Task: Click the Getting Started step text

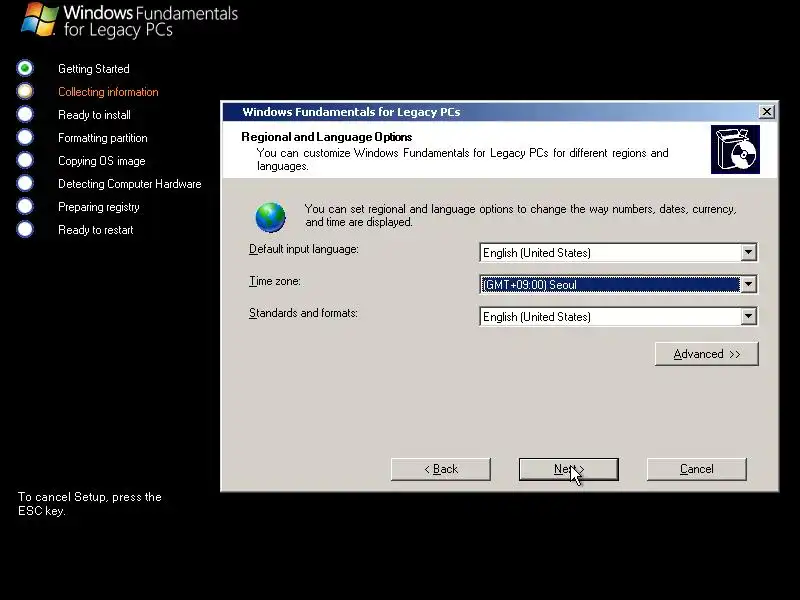Action: click(94, 68)
